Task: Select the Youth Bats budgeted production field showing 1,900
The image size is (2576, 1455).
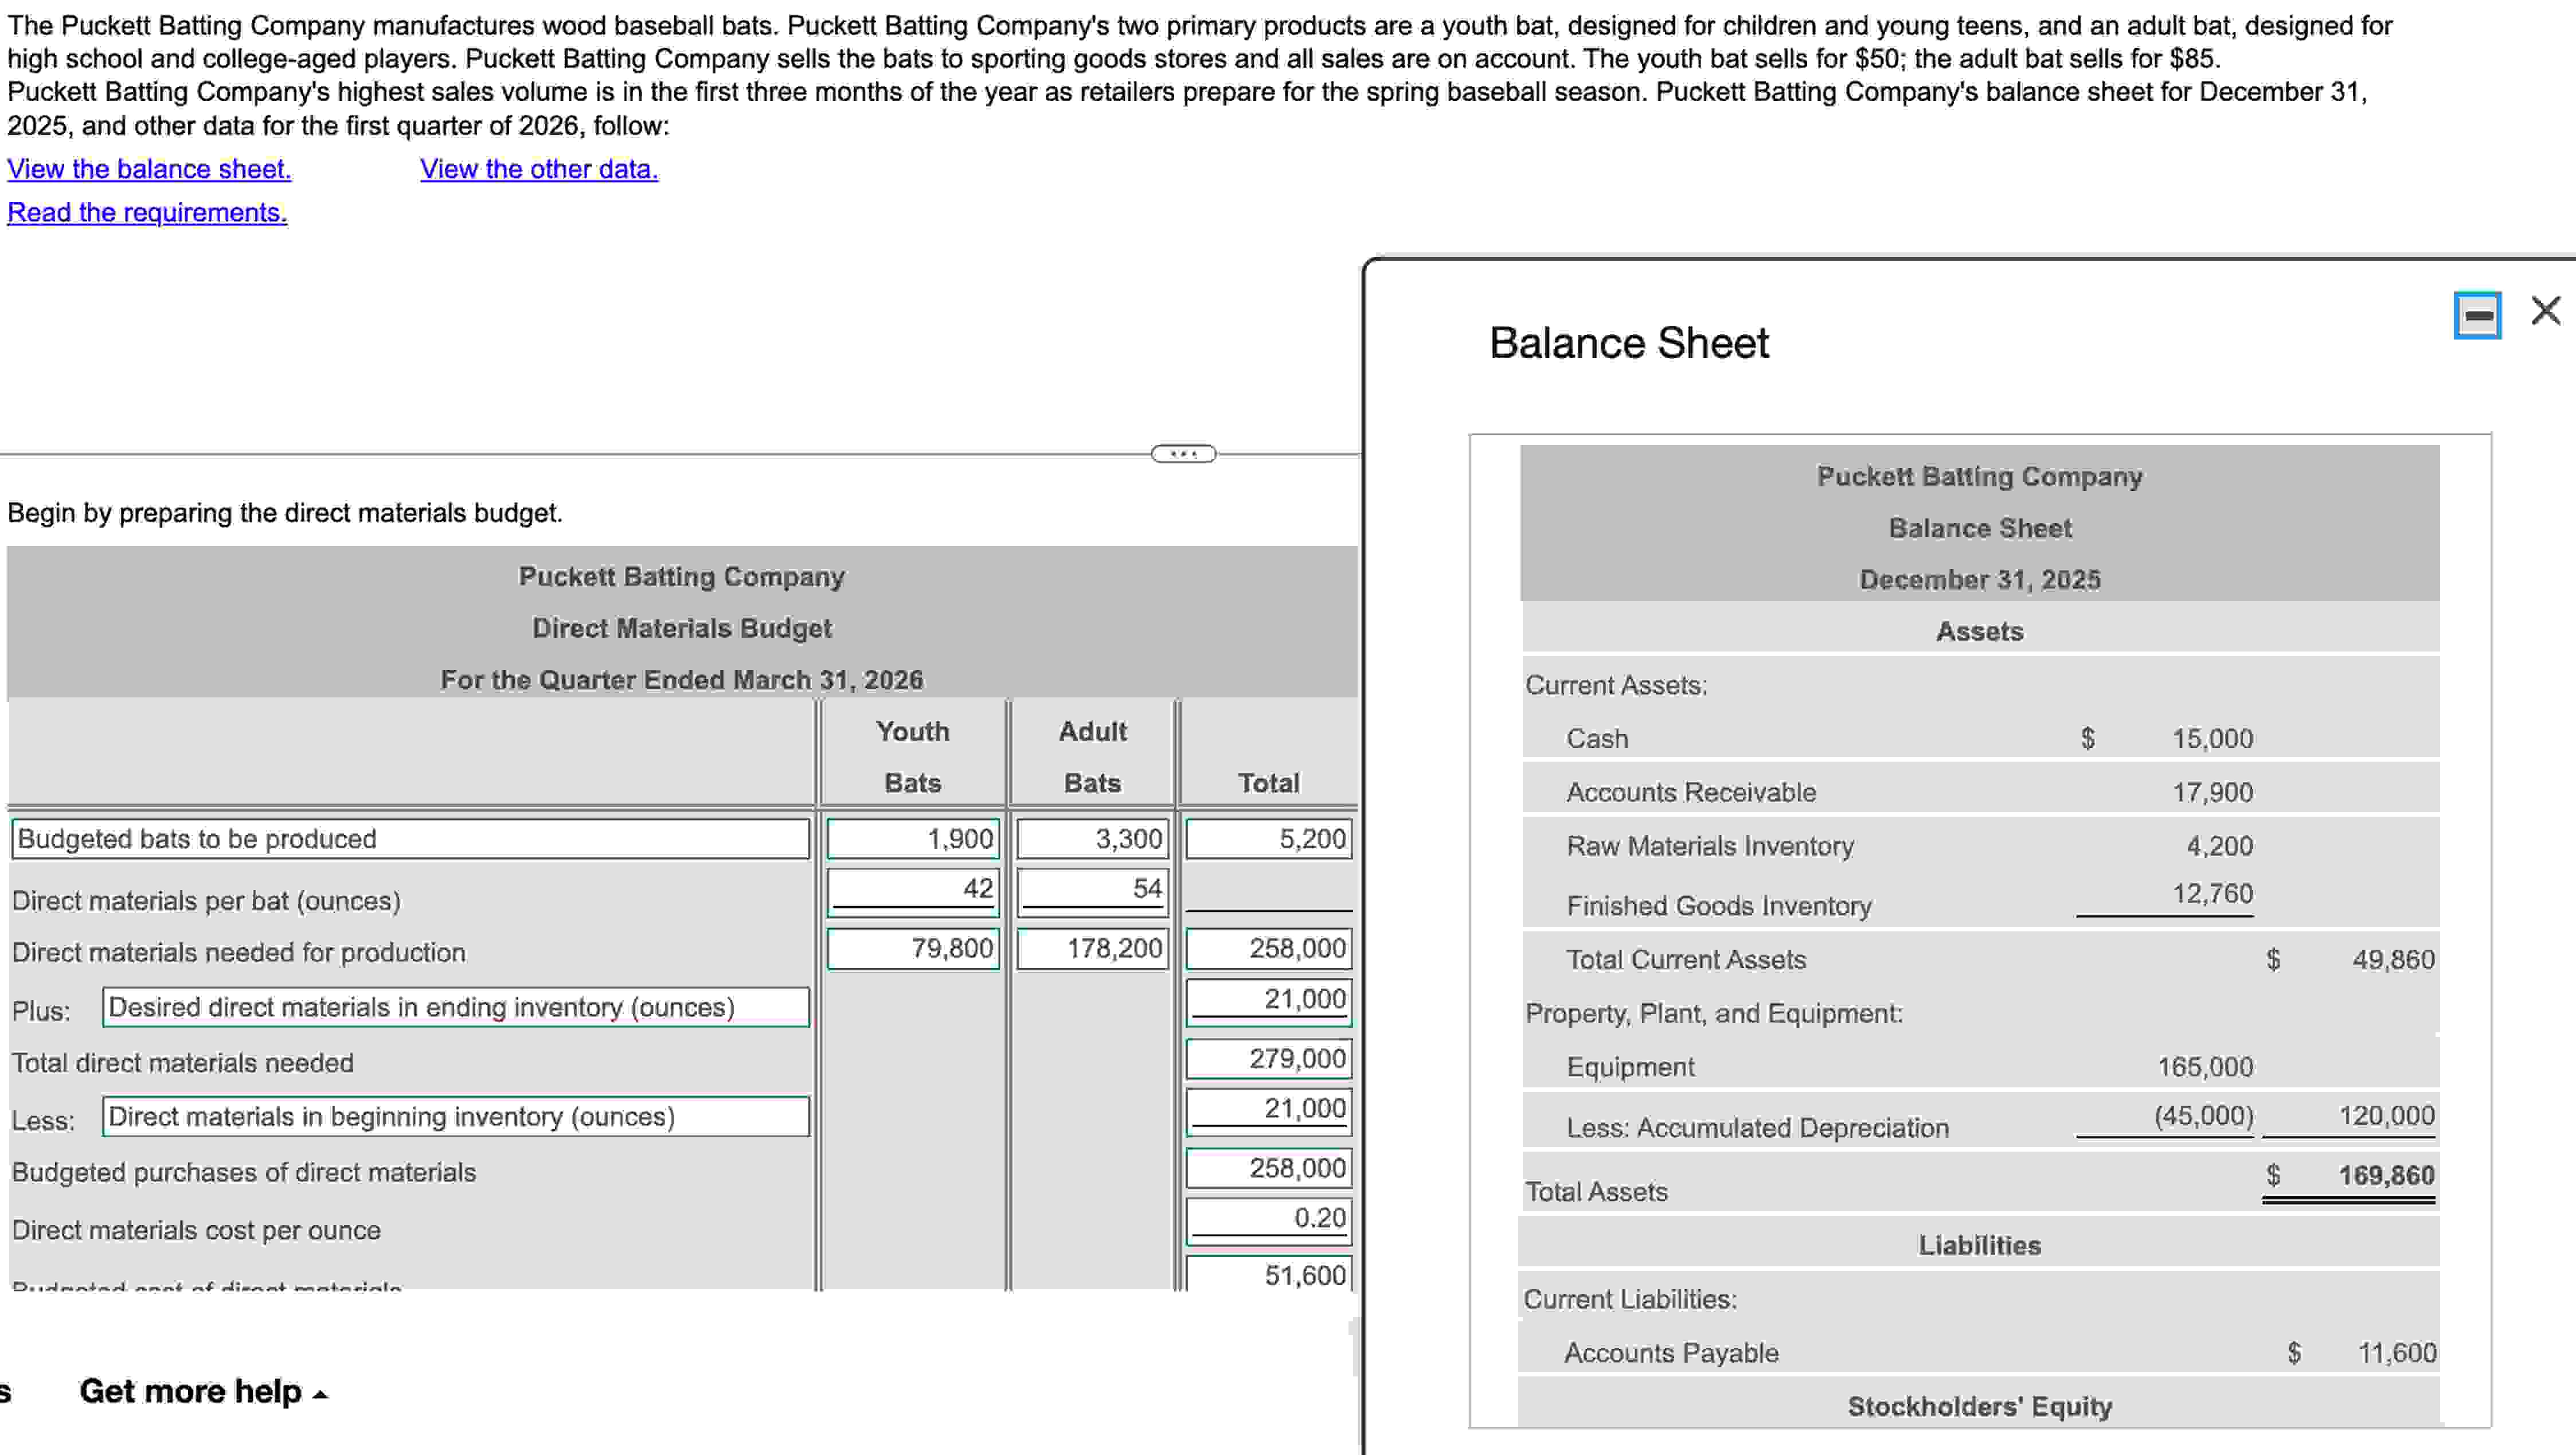Action: coord(912,839)
